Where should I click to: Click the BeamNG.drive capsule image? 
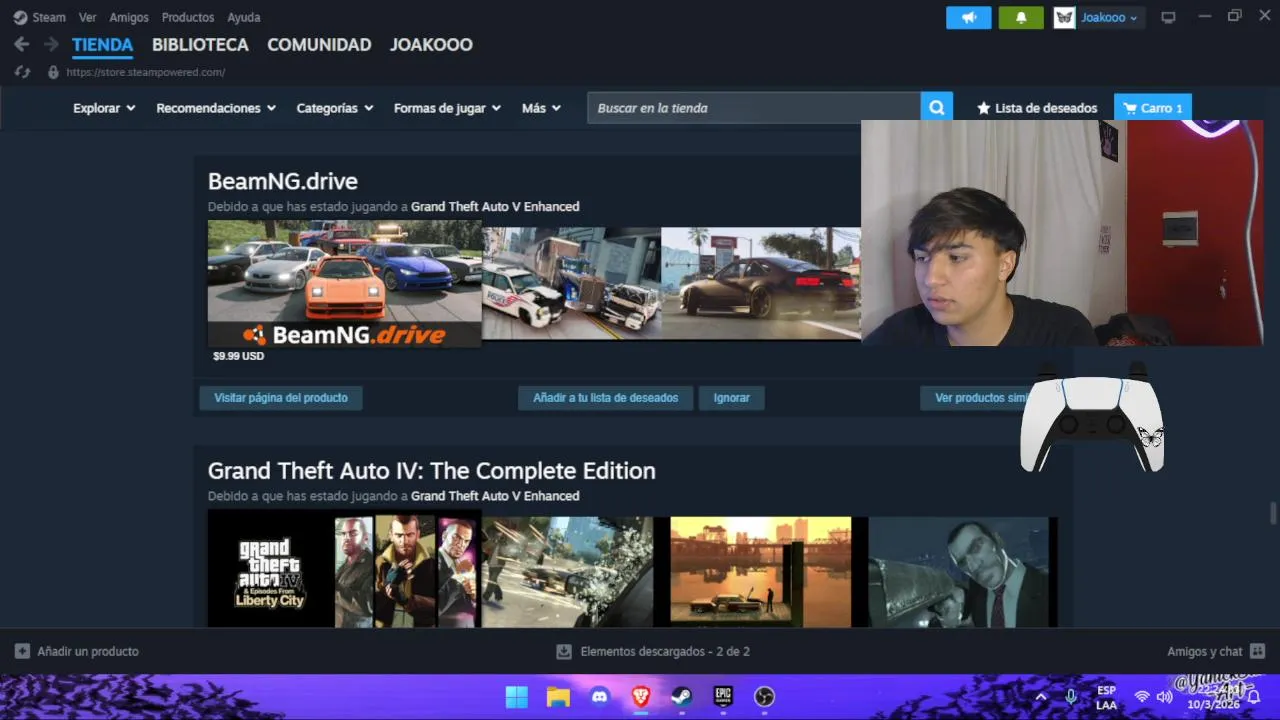click(344, 284)
